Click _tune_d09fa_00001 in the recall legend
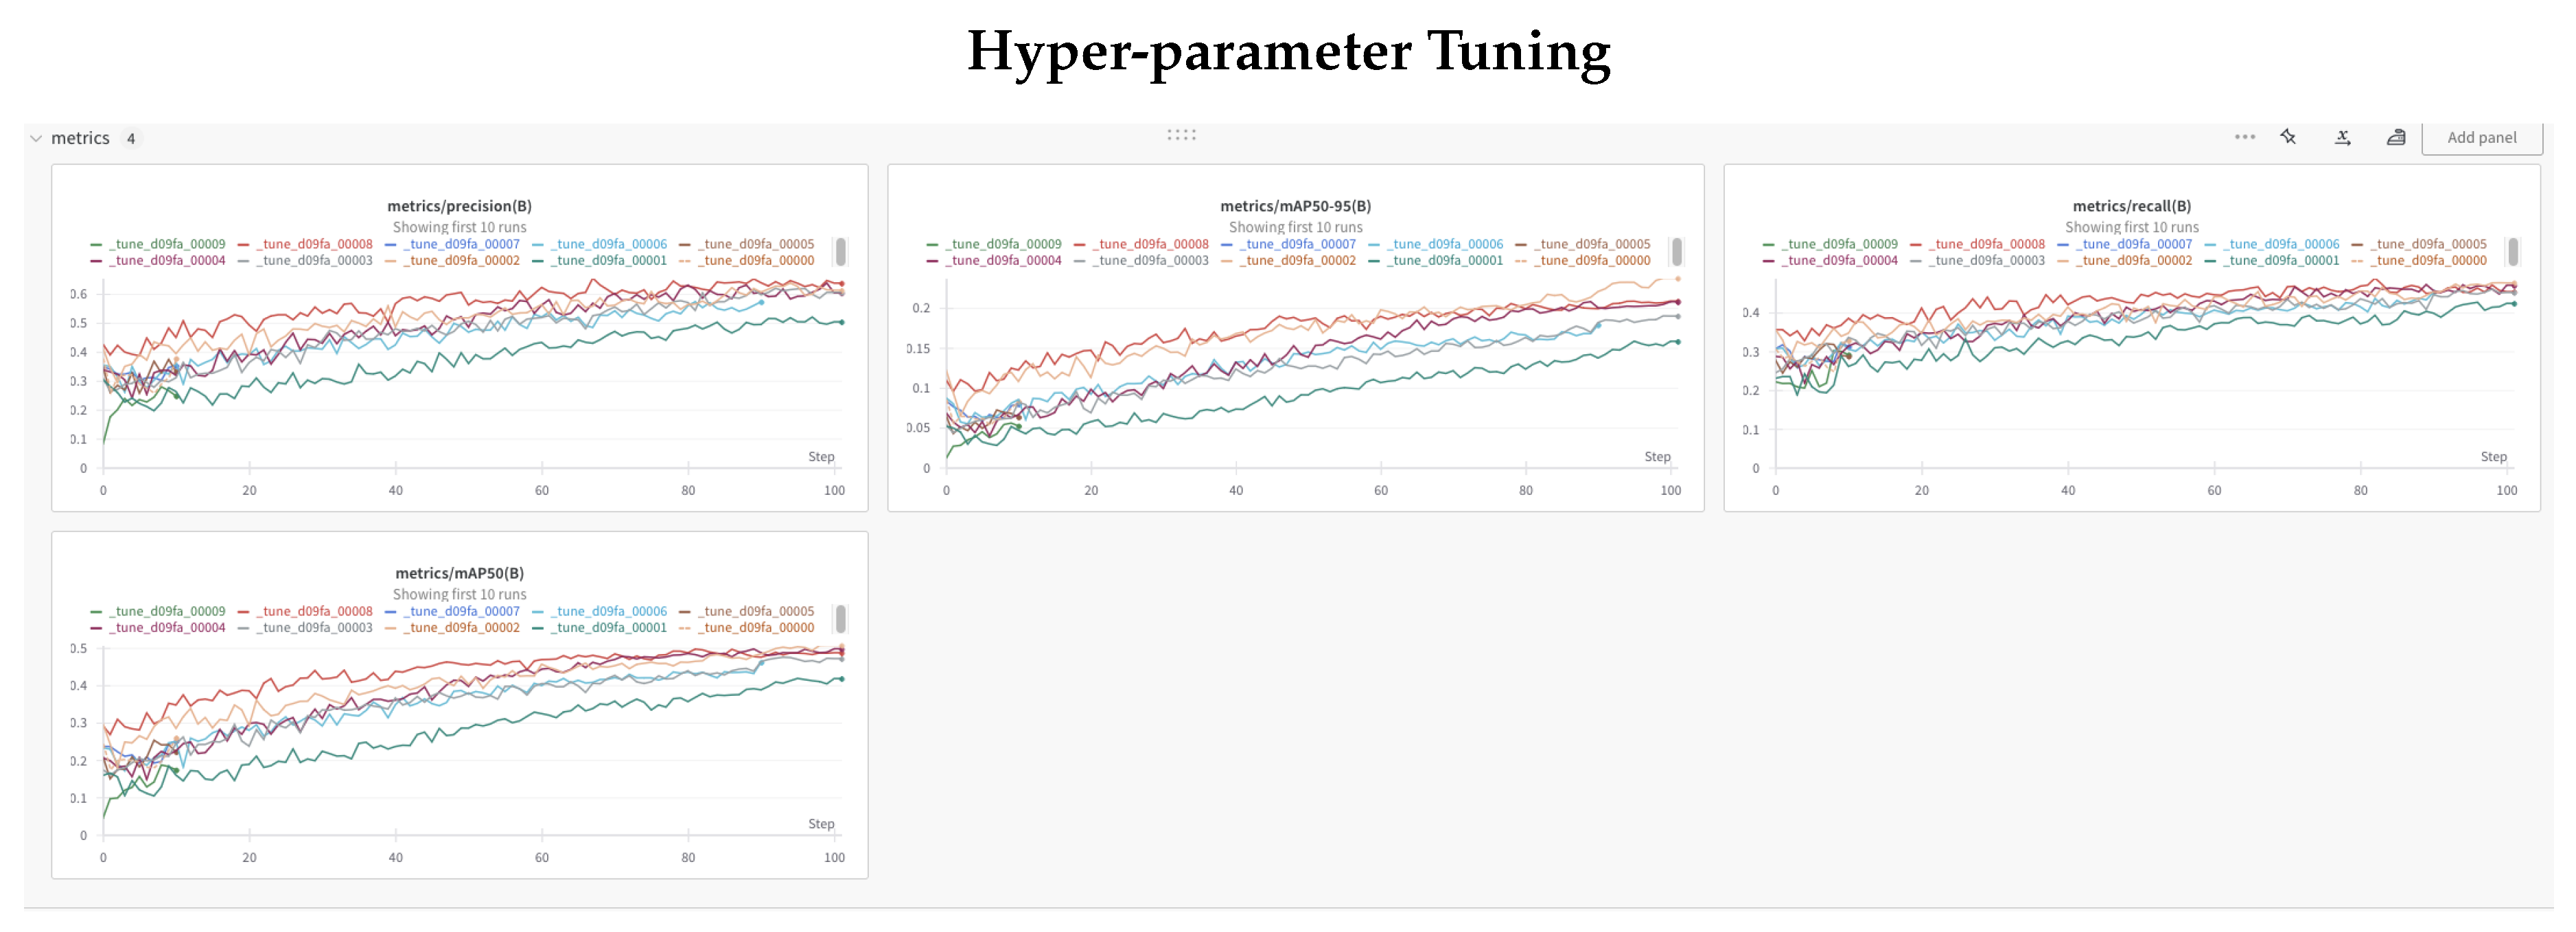2576x932 pixels. tap(2281, 260)
